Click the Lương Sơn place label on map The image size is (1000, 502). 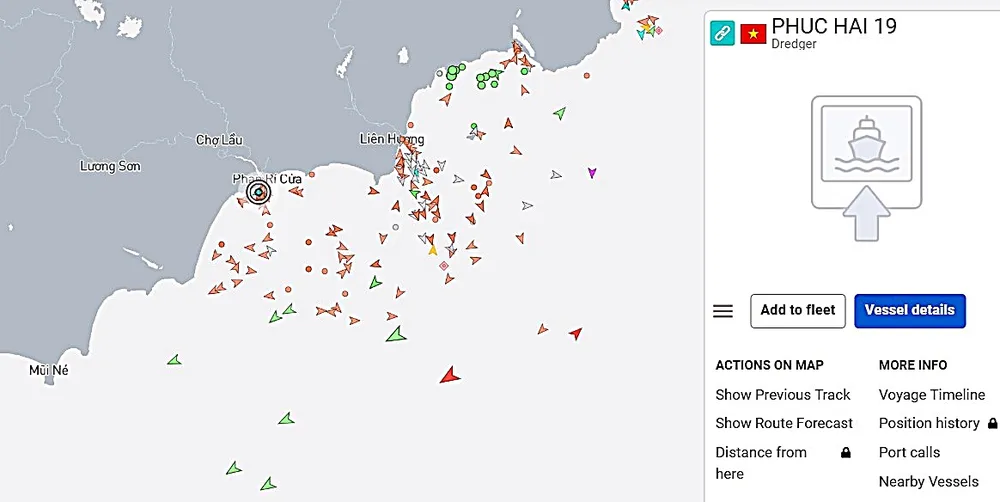tap(110, 166)
